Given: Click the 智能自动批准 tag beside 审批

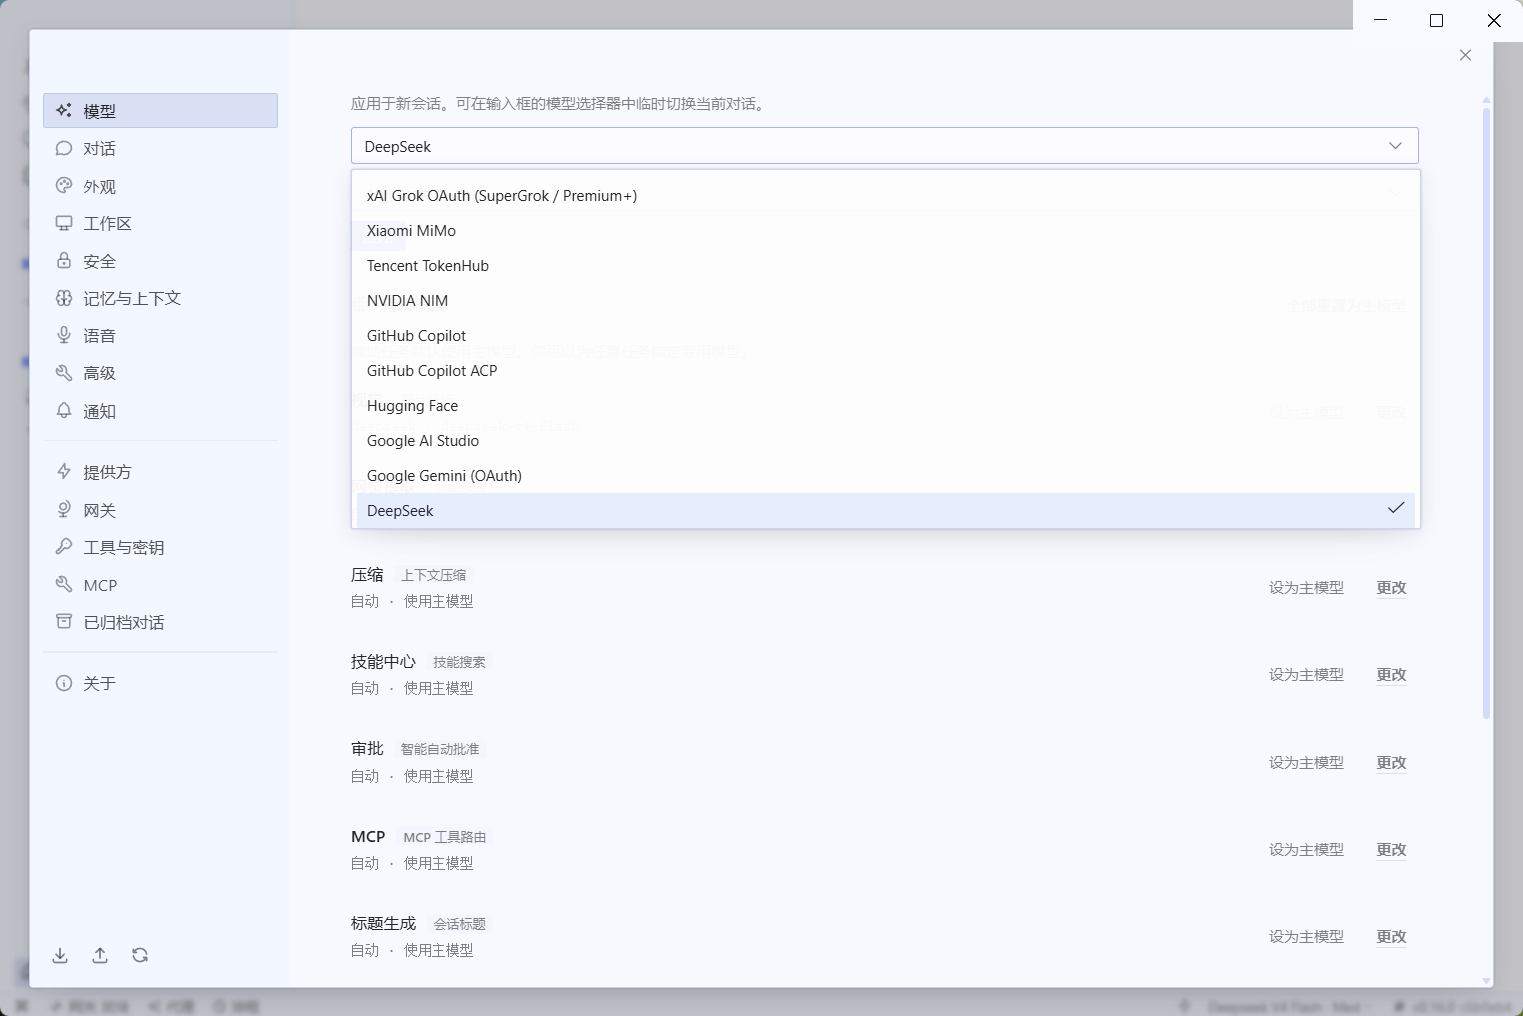Looking at the screenshot, I should click(x=440, y=749).
